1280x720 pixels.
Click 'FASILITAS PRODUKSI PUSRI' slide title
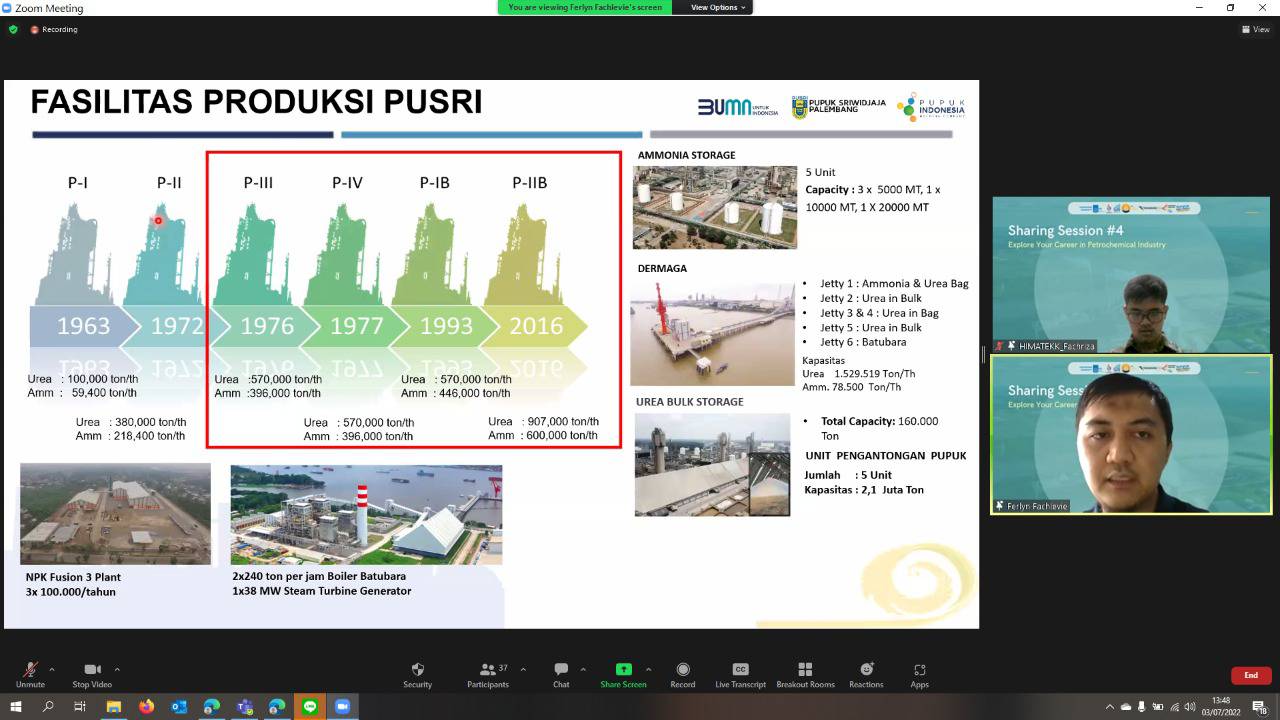[x=256, y=102]
